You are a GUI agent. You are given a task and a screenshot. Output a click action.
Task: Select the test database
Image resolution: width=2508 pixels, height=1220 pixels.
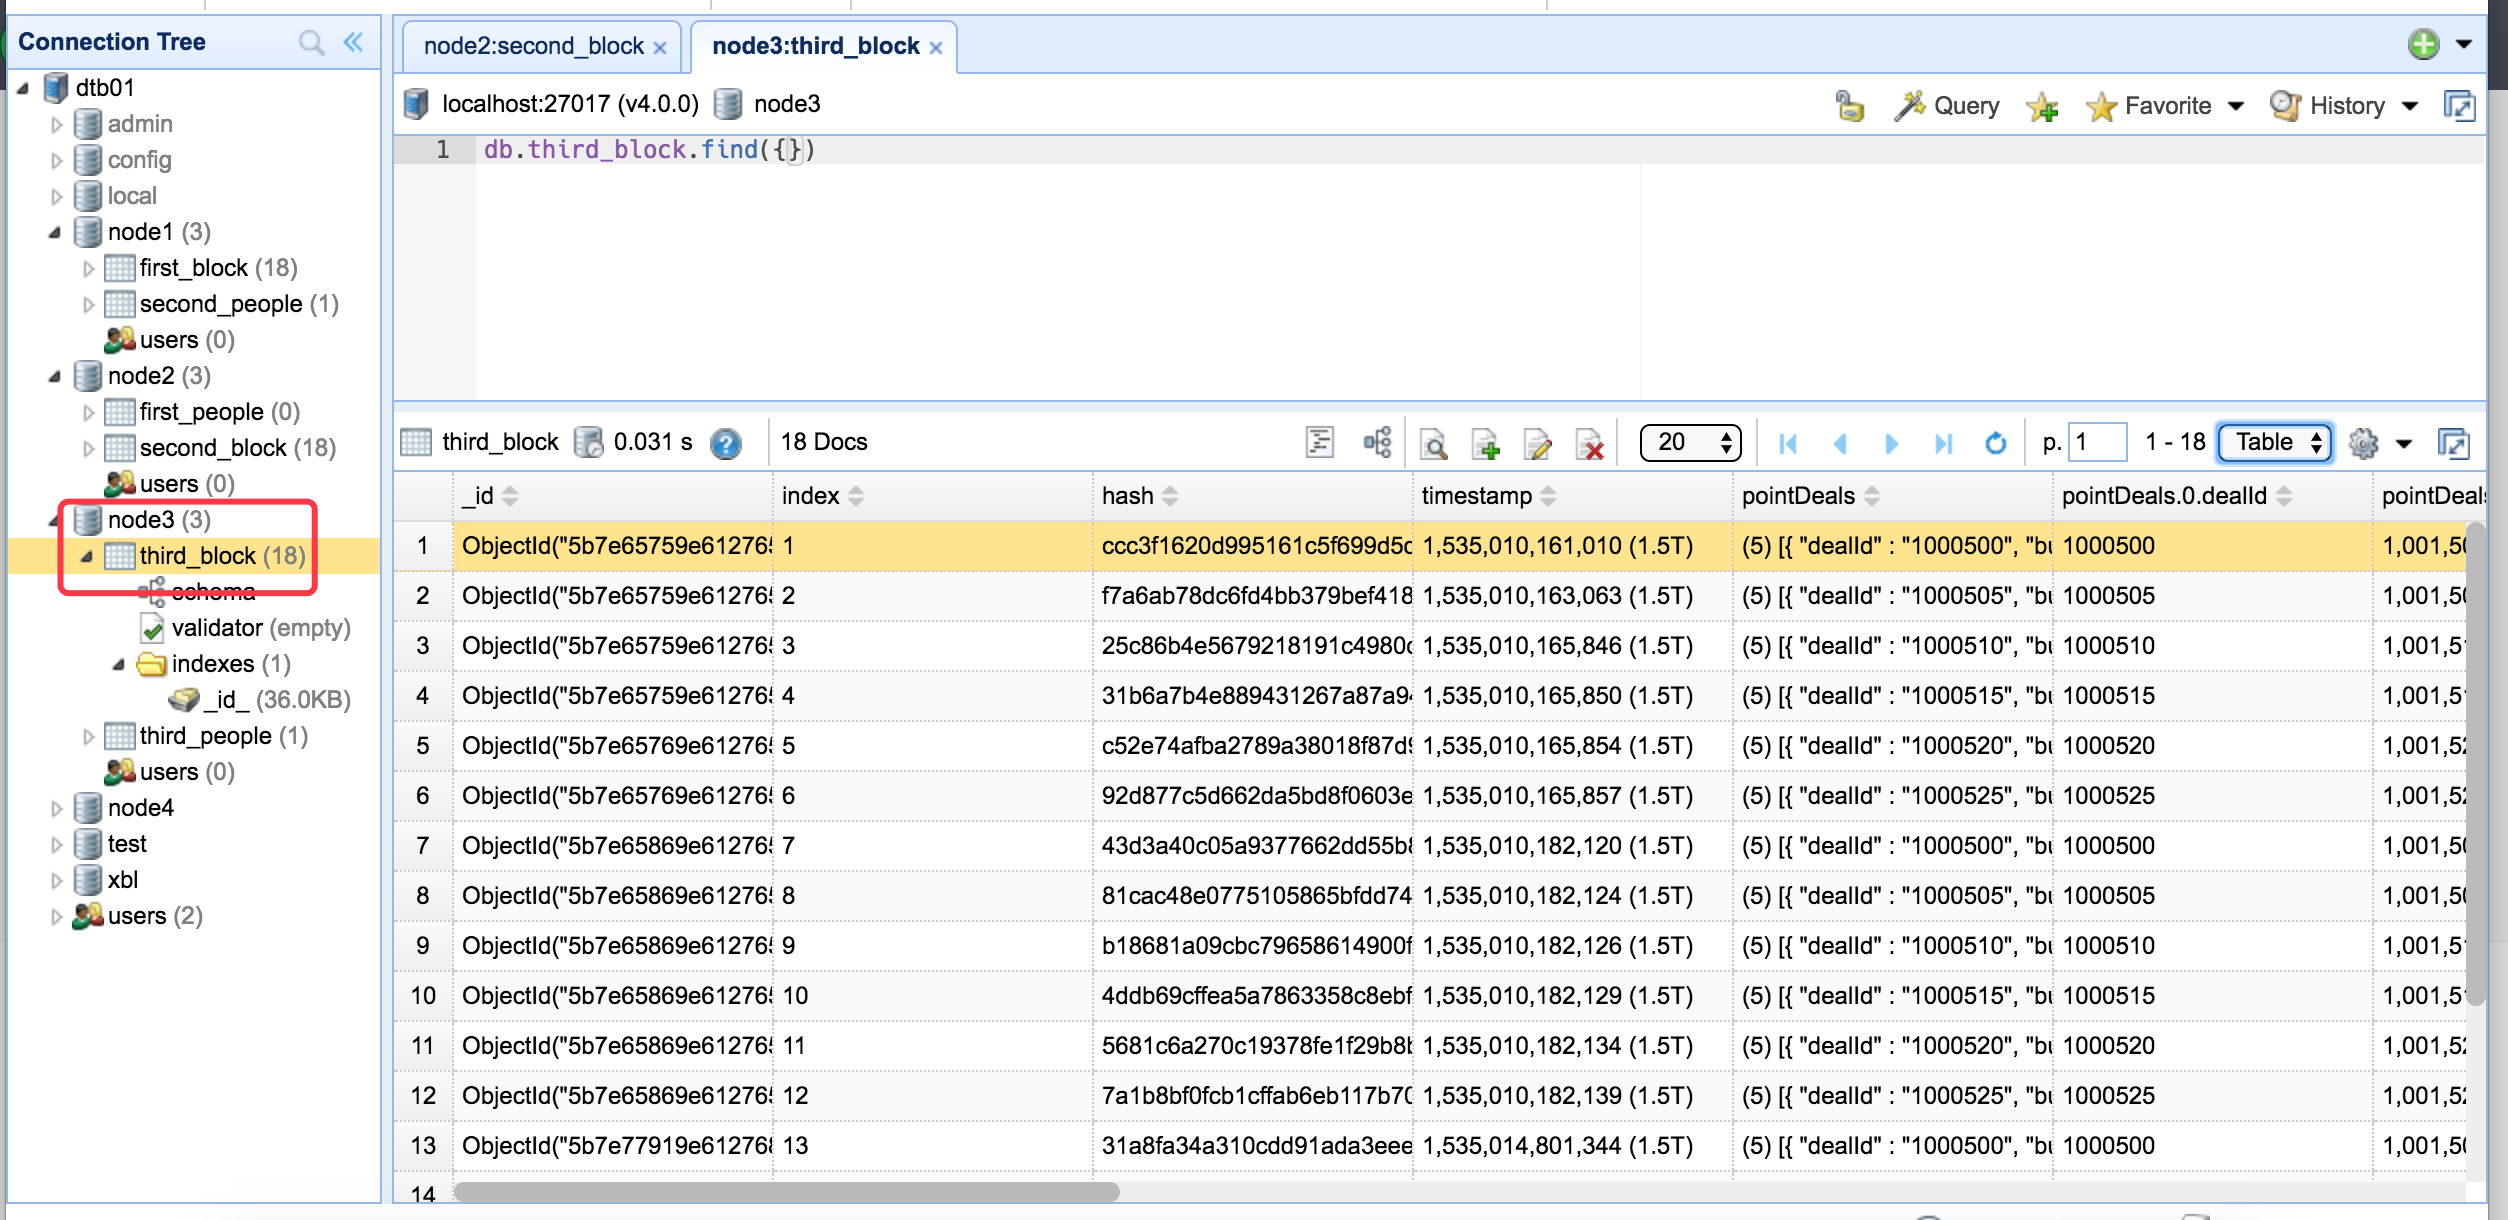tap(126, 844)
